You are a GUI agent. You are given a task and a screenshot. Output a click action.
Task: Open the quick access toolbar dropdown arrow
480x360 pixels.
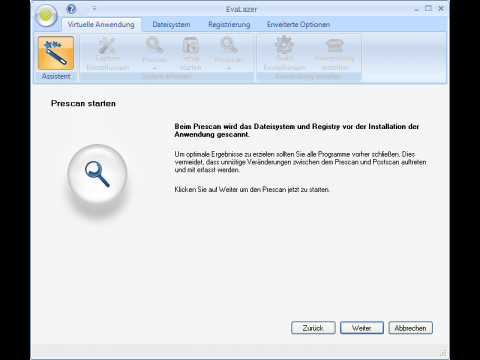[94, 8]
